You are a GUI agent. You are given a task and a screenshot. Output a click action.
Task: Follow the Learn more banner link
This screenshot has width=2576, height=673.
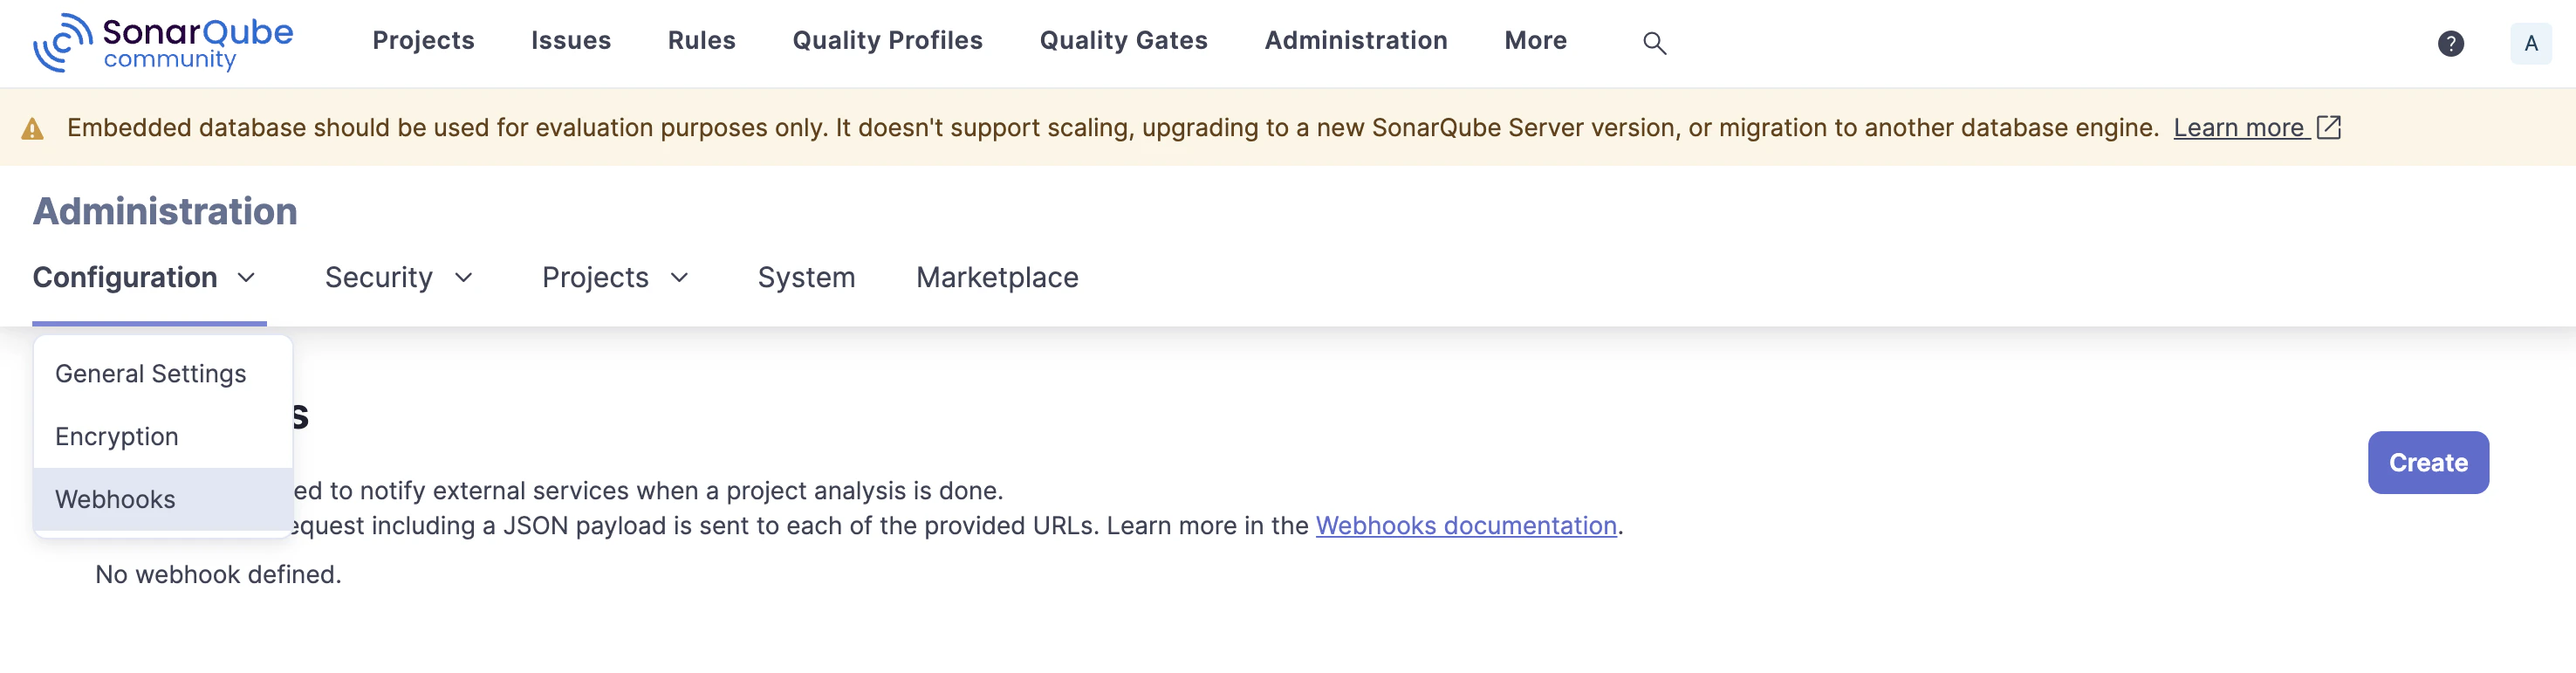2238,127
